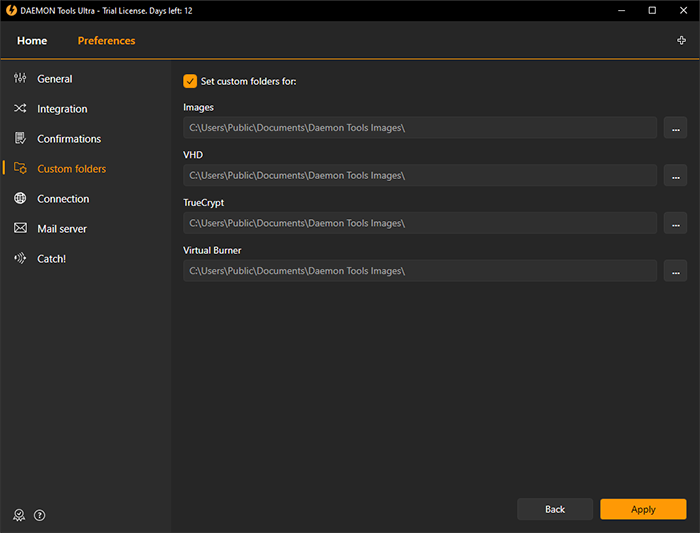Select the Custom folders section
The height and width of the screenshot is (533, 700).
(x=71, y=168)
